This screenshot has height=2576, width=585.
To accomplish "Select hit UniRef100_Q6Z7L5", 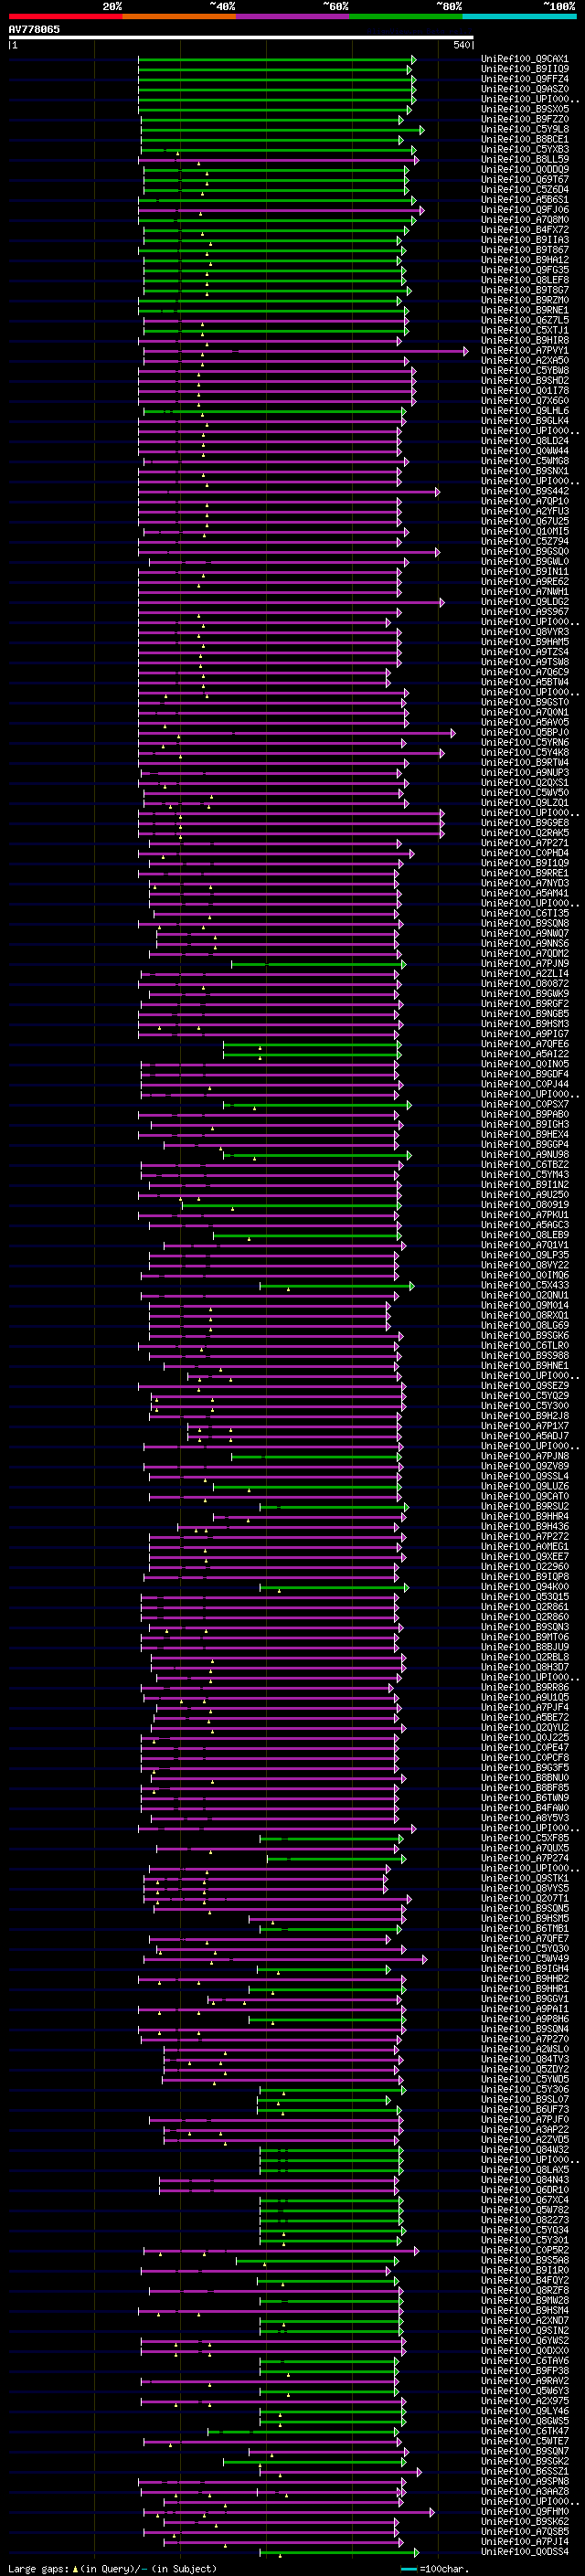I will pos(525,320).
